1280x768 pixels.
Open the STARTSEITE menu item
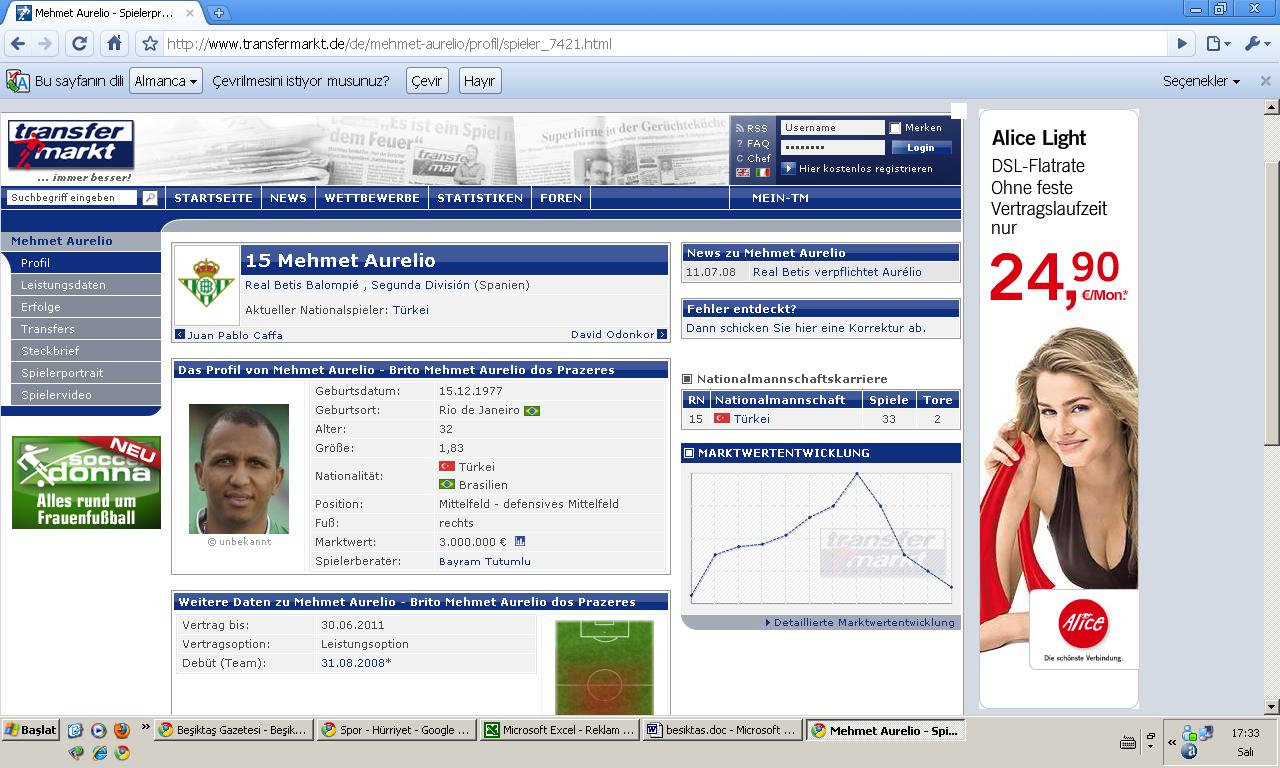click(213, 198)
